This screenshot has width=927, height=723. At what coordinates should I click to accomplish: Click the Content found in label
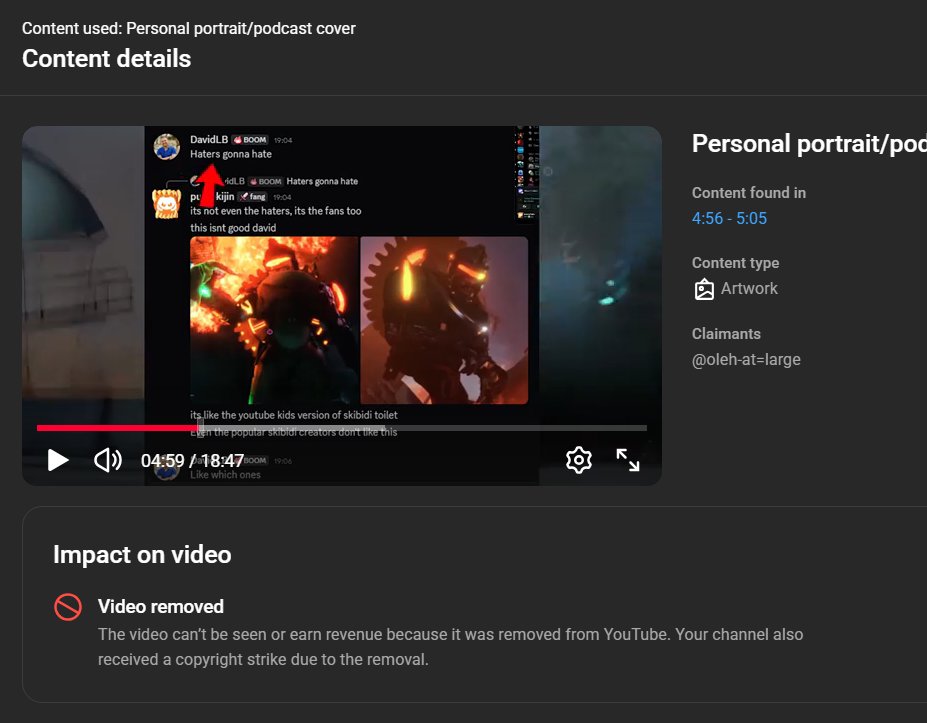pos(748,193)
